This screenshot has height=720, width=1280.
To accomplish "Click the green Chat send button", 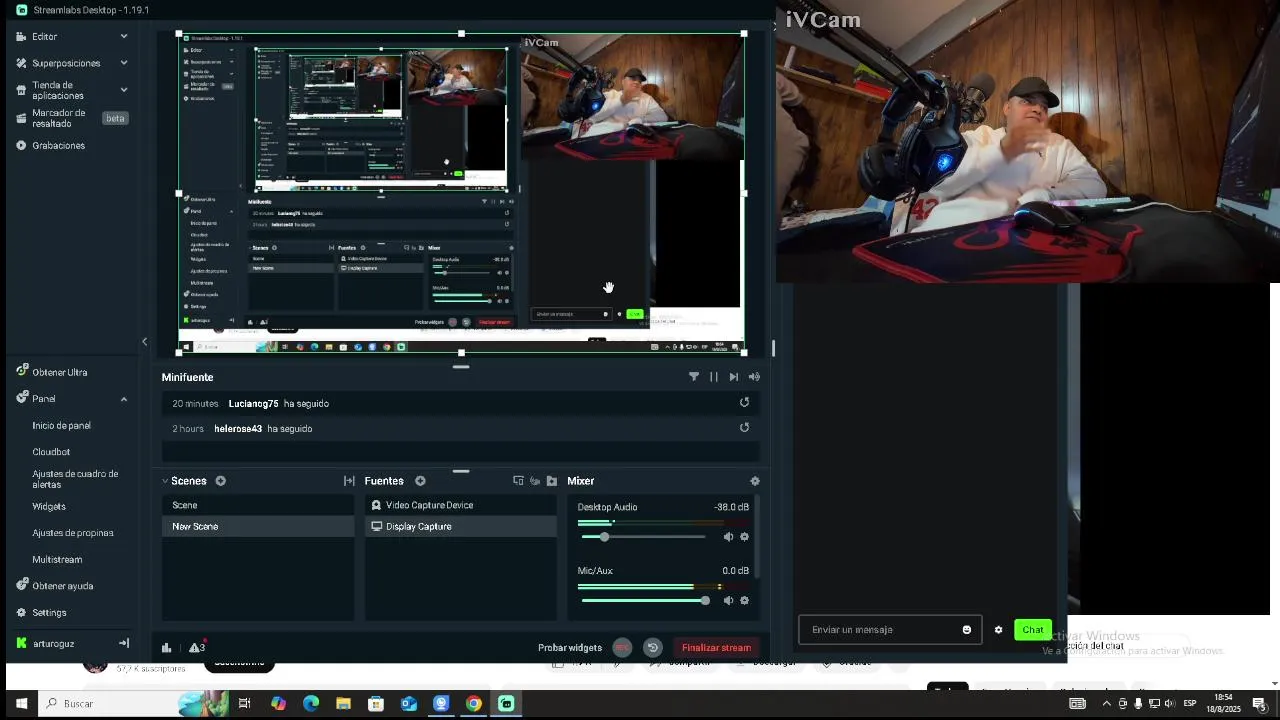I will point(1033,630).
